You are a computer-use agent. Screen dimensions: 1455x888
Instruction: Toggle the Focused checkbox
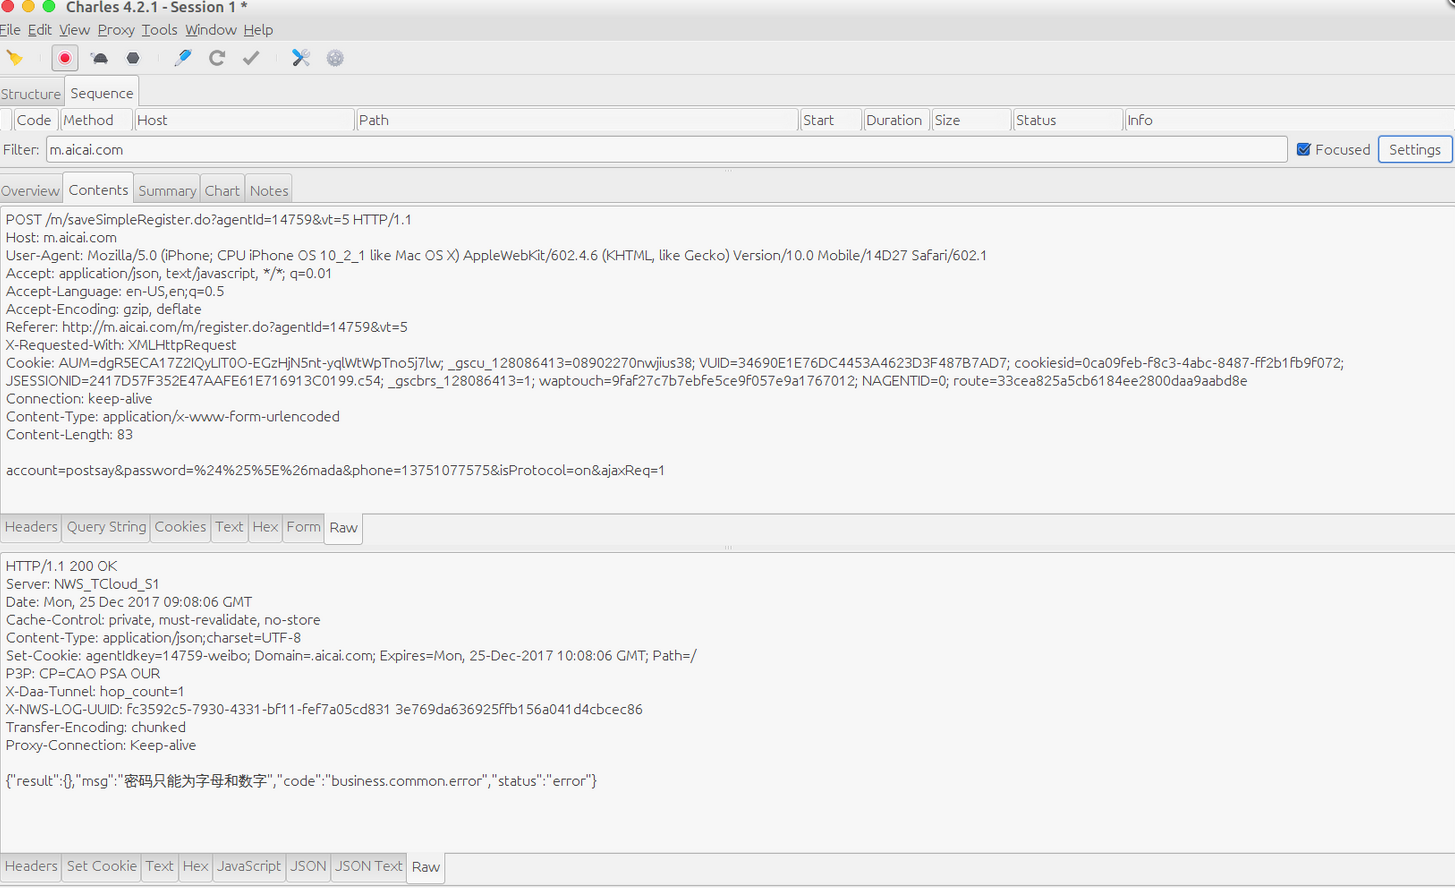(1303, 150)
